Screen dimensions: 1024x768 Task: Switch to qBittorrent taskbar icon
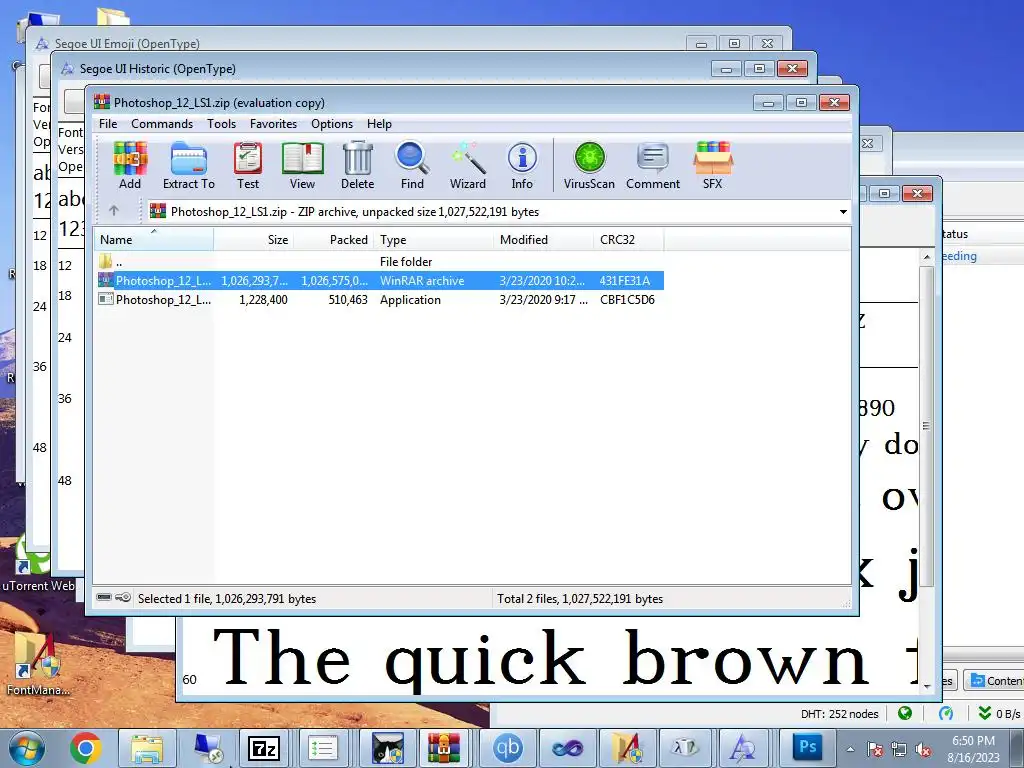(x=507, y=748)
